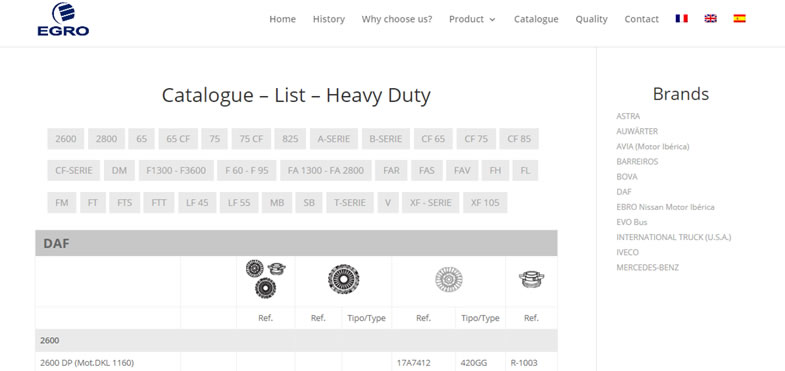Open the DAF brand link
This screenshot has width=785, height=371.
(624, 192)
